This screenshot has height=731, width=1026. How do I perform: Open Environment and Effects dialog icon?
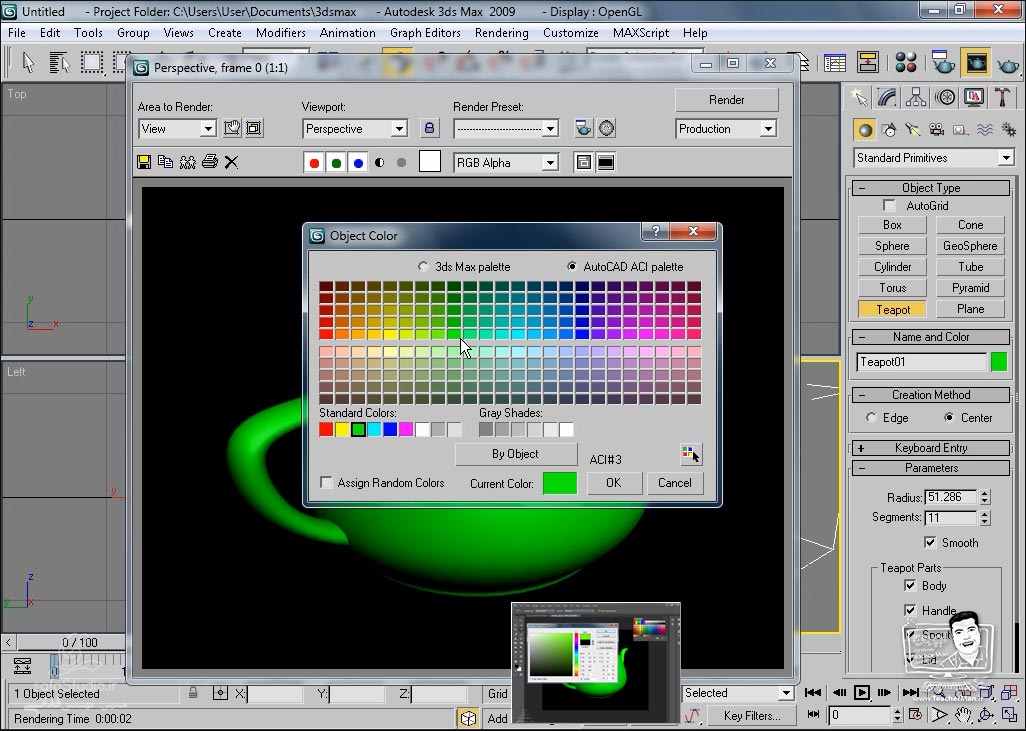click(607, 128)
